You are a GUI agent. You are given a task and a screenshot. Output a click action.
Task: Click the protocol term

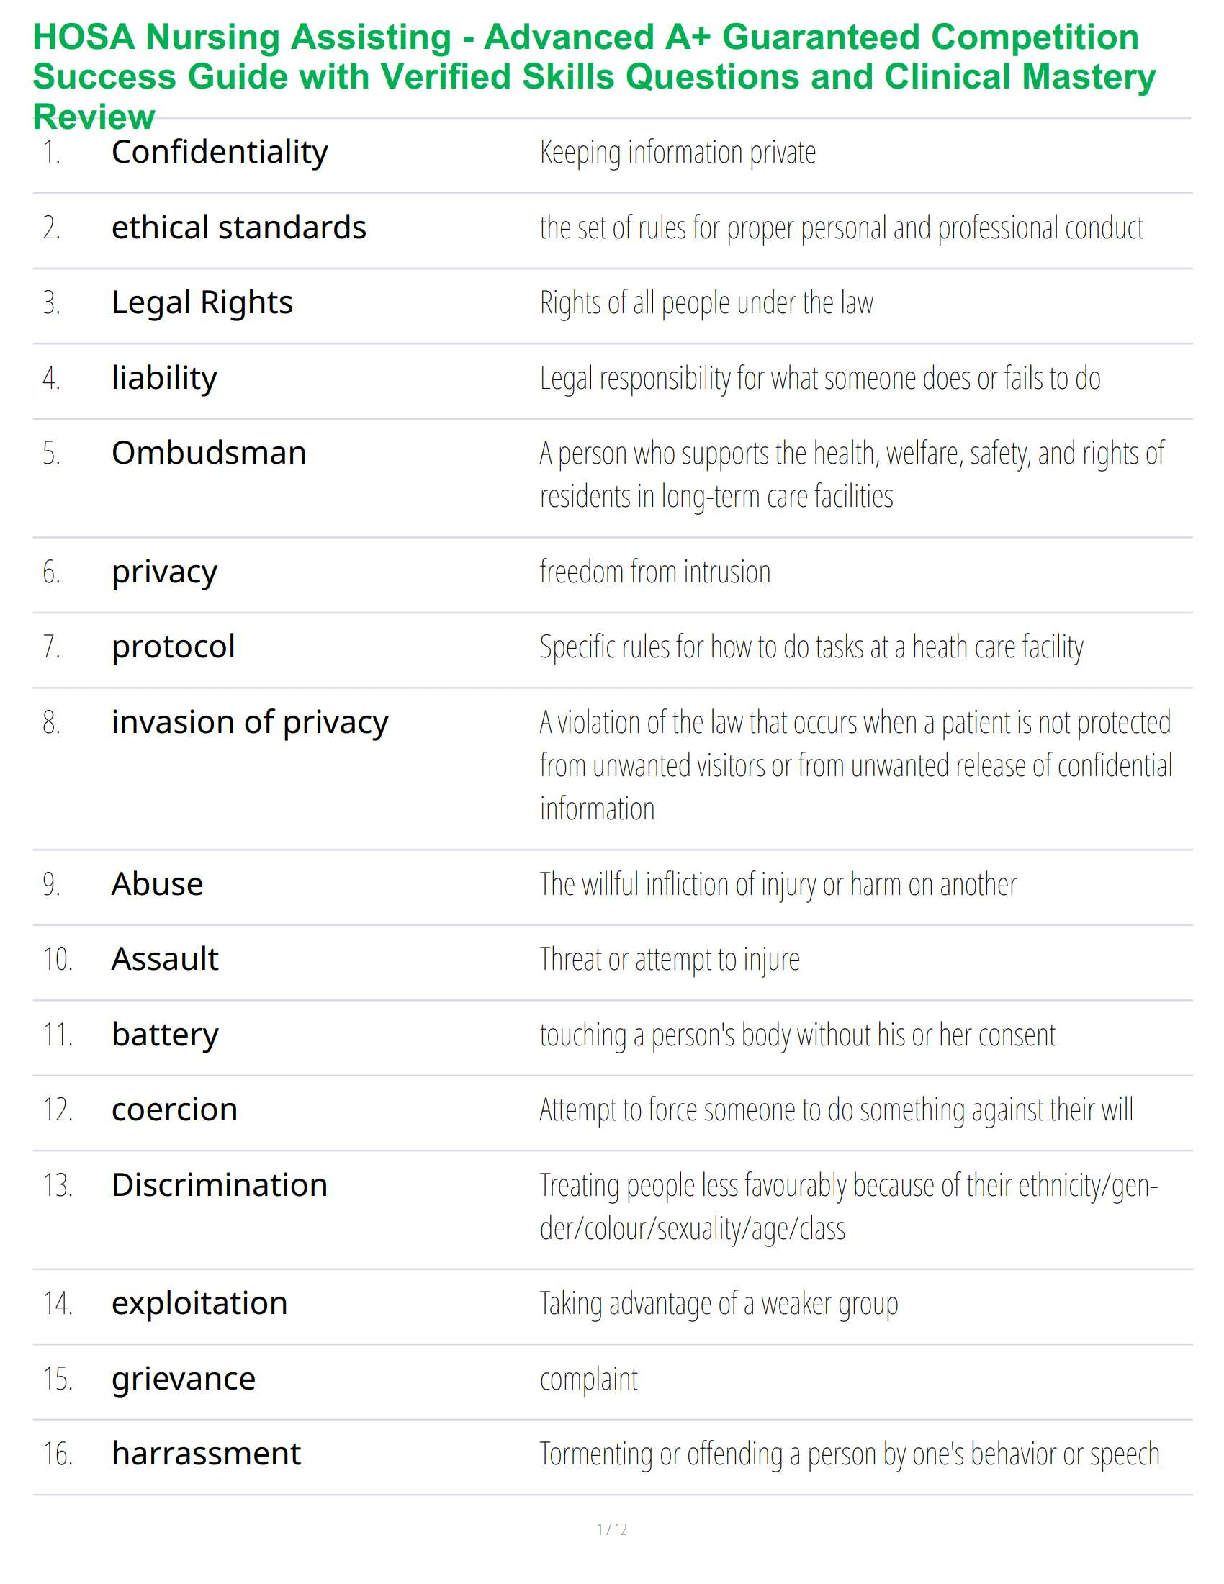coord(173,647)
